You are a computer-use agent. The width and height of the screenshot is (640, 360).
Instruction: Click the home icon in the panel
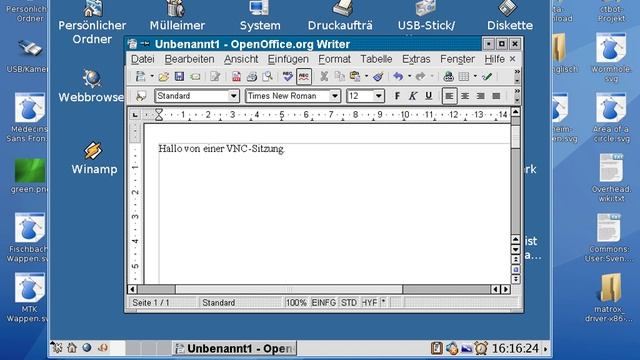tap(72, 348)
